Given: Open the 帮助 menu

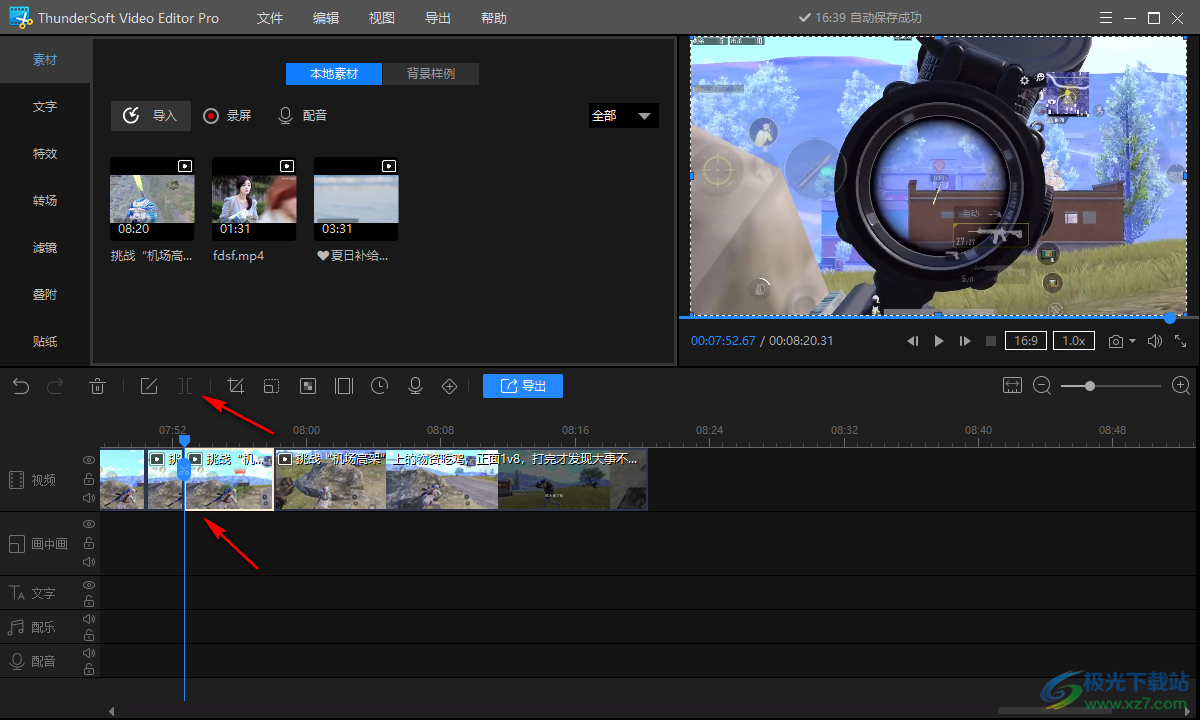Looking at the screenshot, I should click(494, 18).
